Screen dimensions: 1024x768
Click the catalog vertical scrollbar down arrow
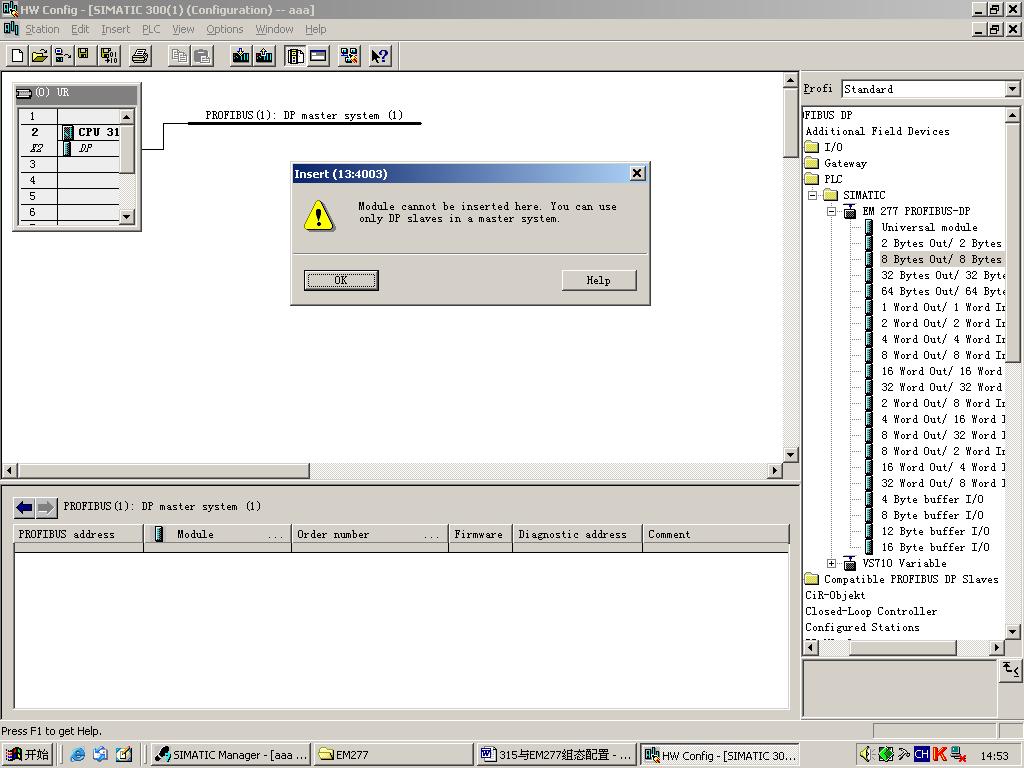[1012, 632]
